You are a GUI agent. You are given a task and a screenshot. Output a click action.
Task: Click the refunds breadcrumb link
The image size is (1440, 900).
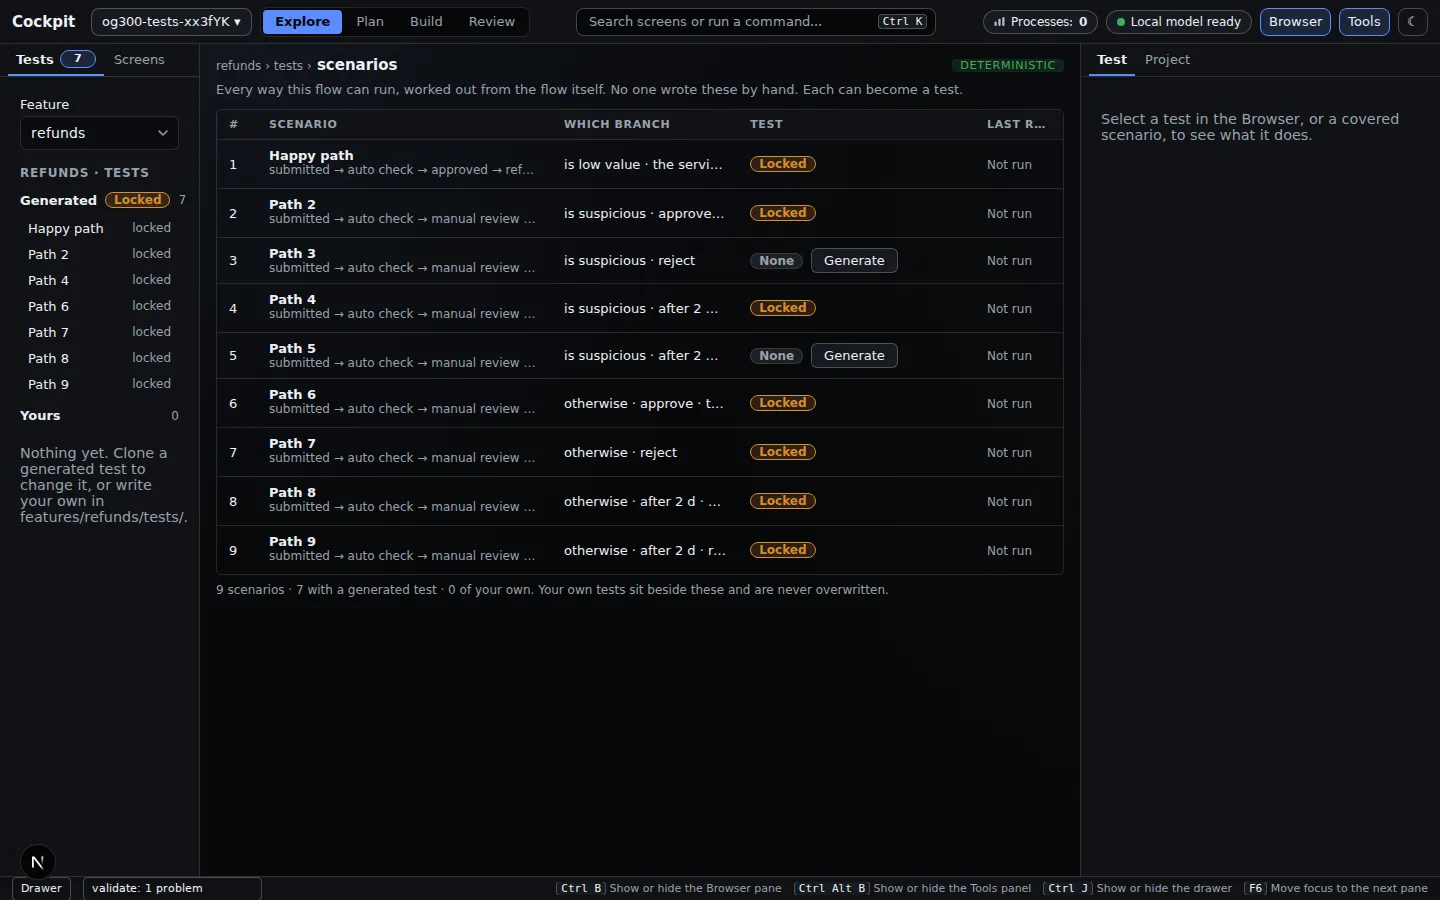click(238, 65)
